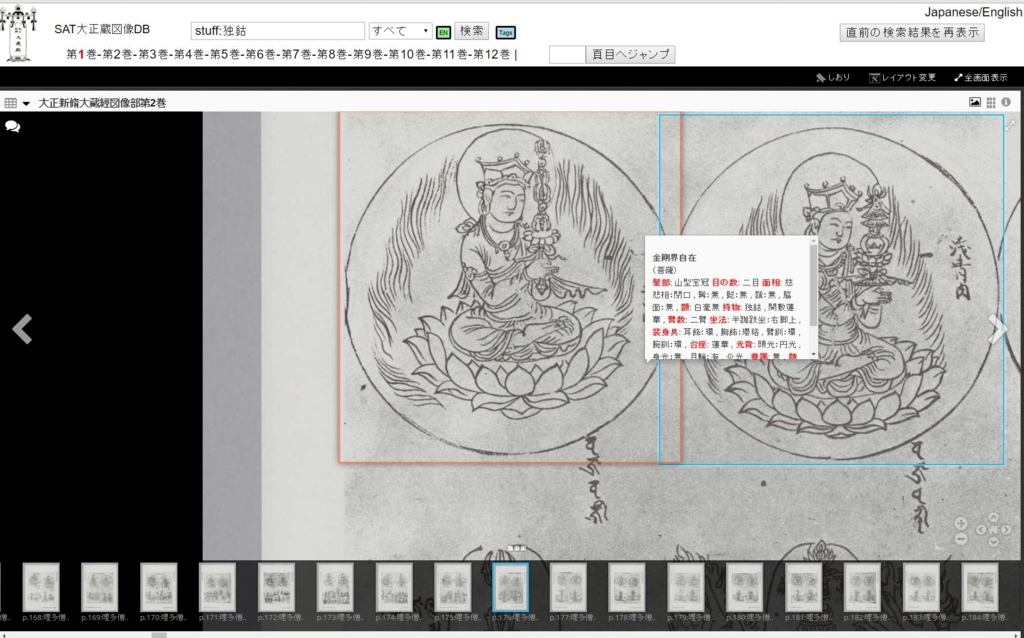Open volume 第10巻 link
The width and height of the screenshot is (1024, 638).
pyautogui.click(x=407, y=54)
